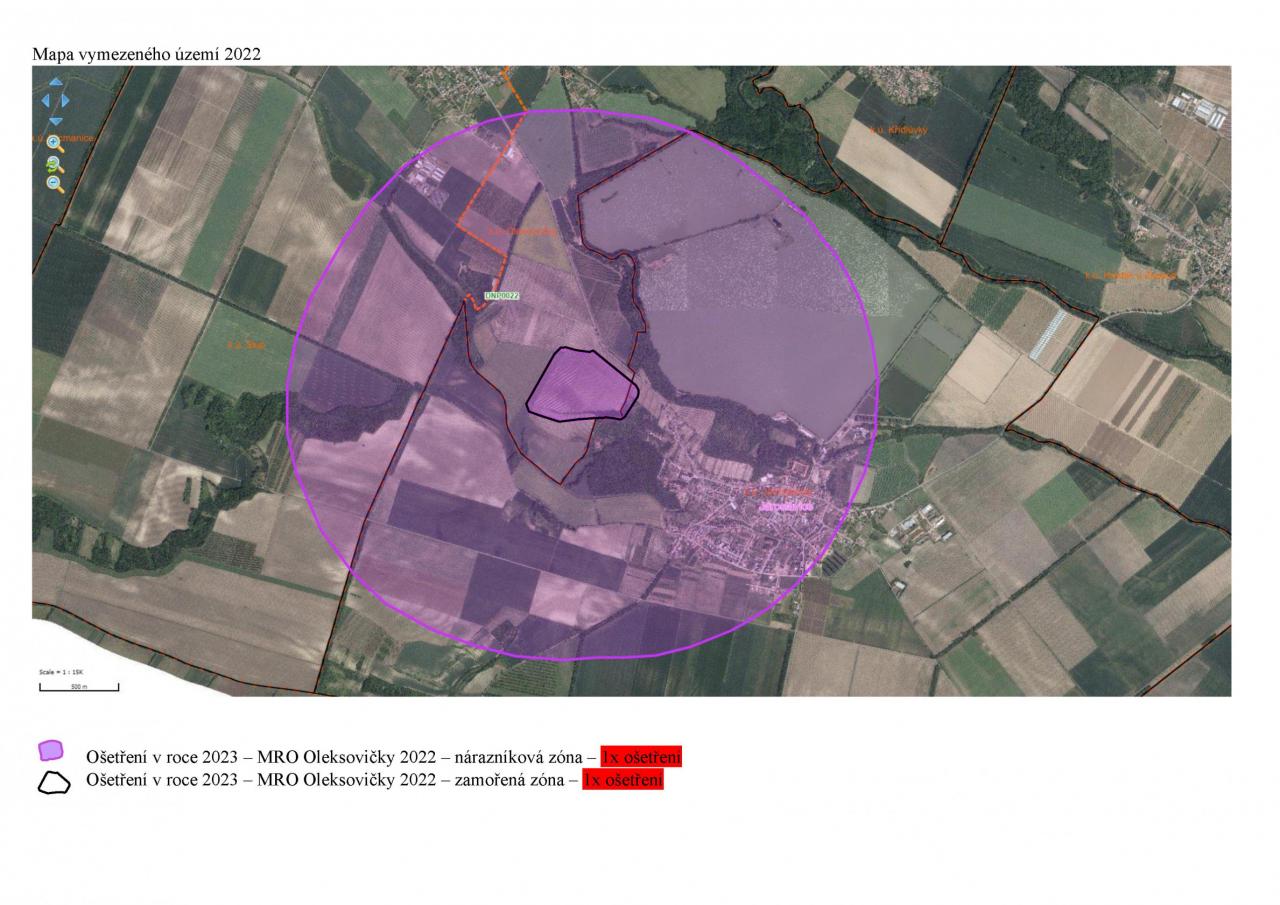This screenshot has height=905, width=1280.
Task: Select the DNP0022 map label
Action: (x=503, y=296)
